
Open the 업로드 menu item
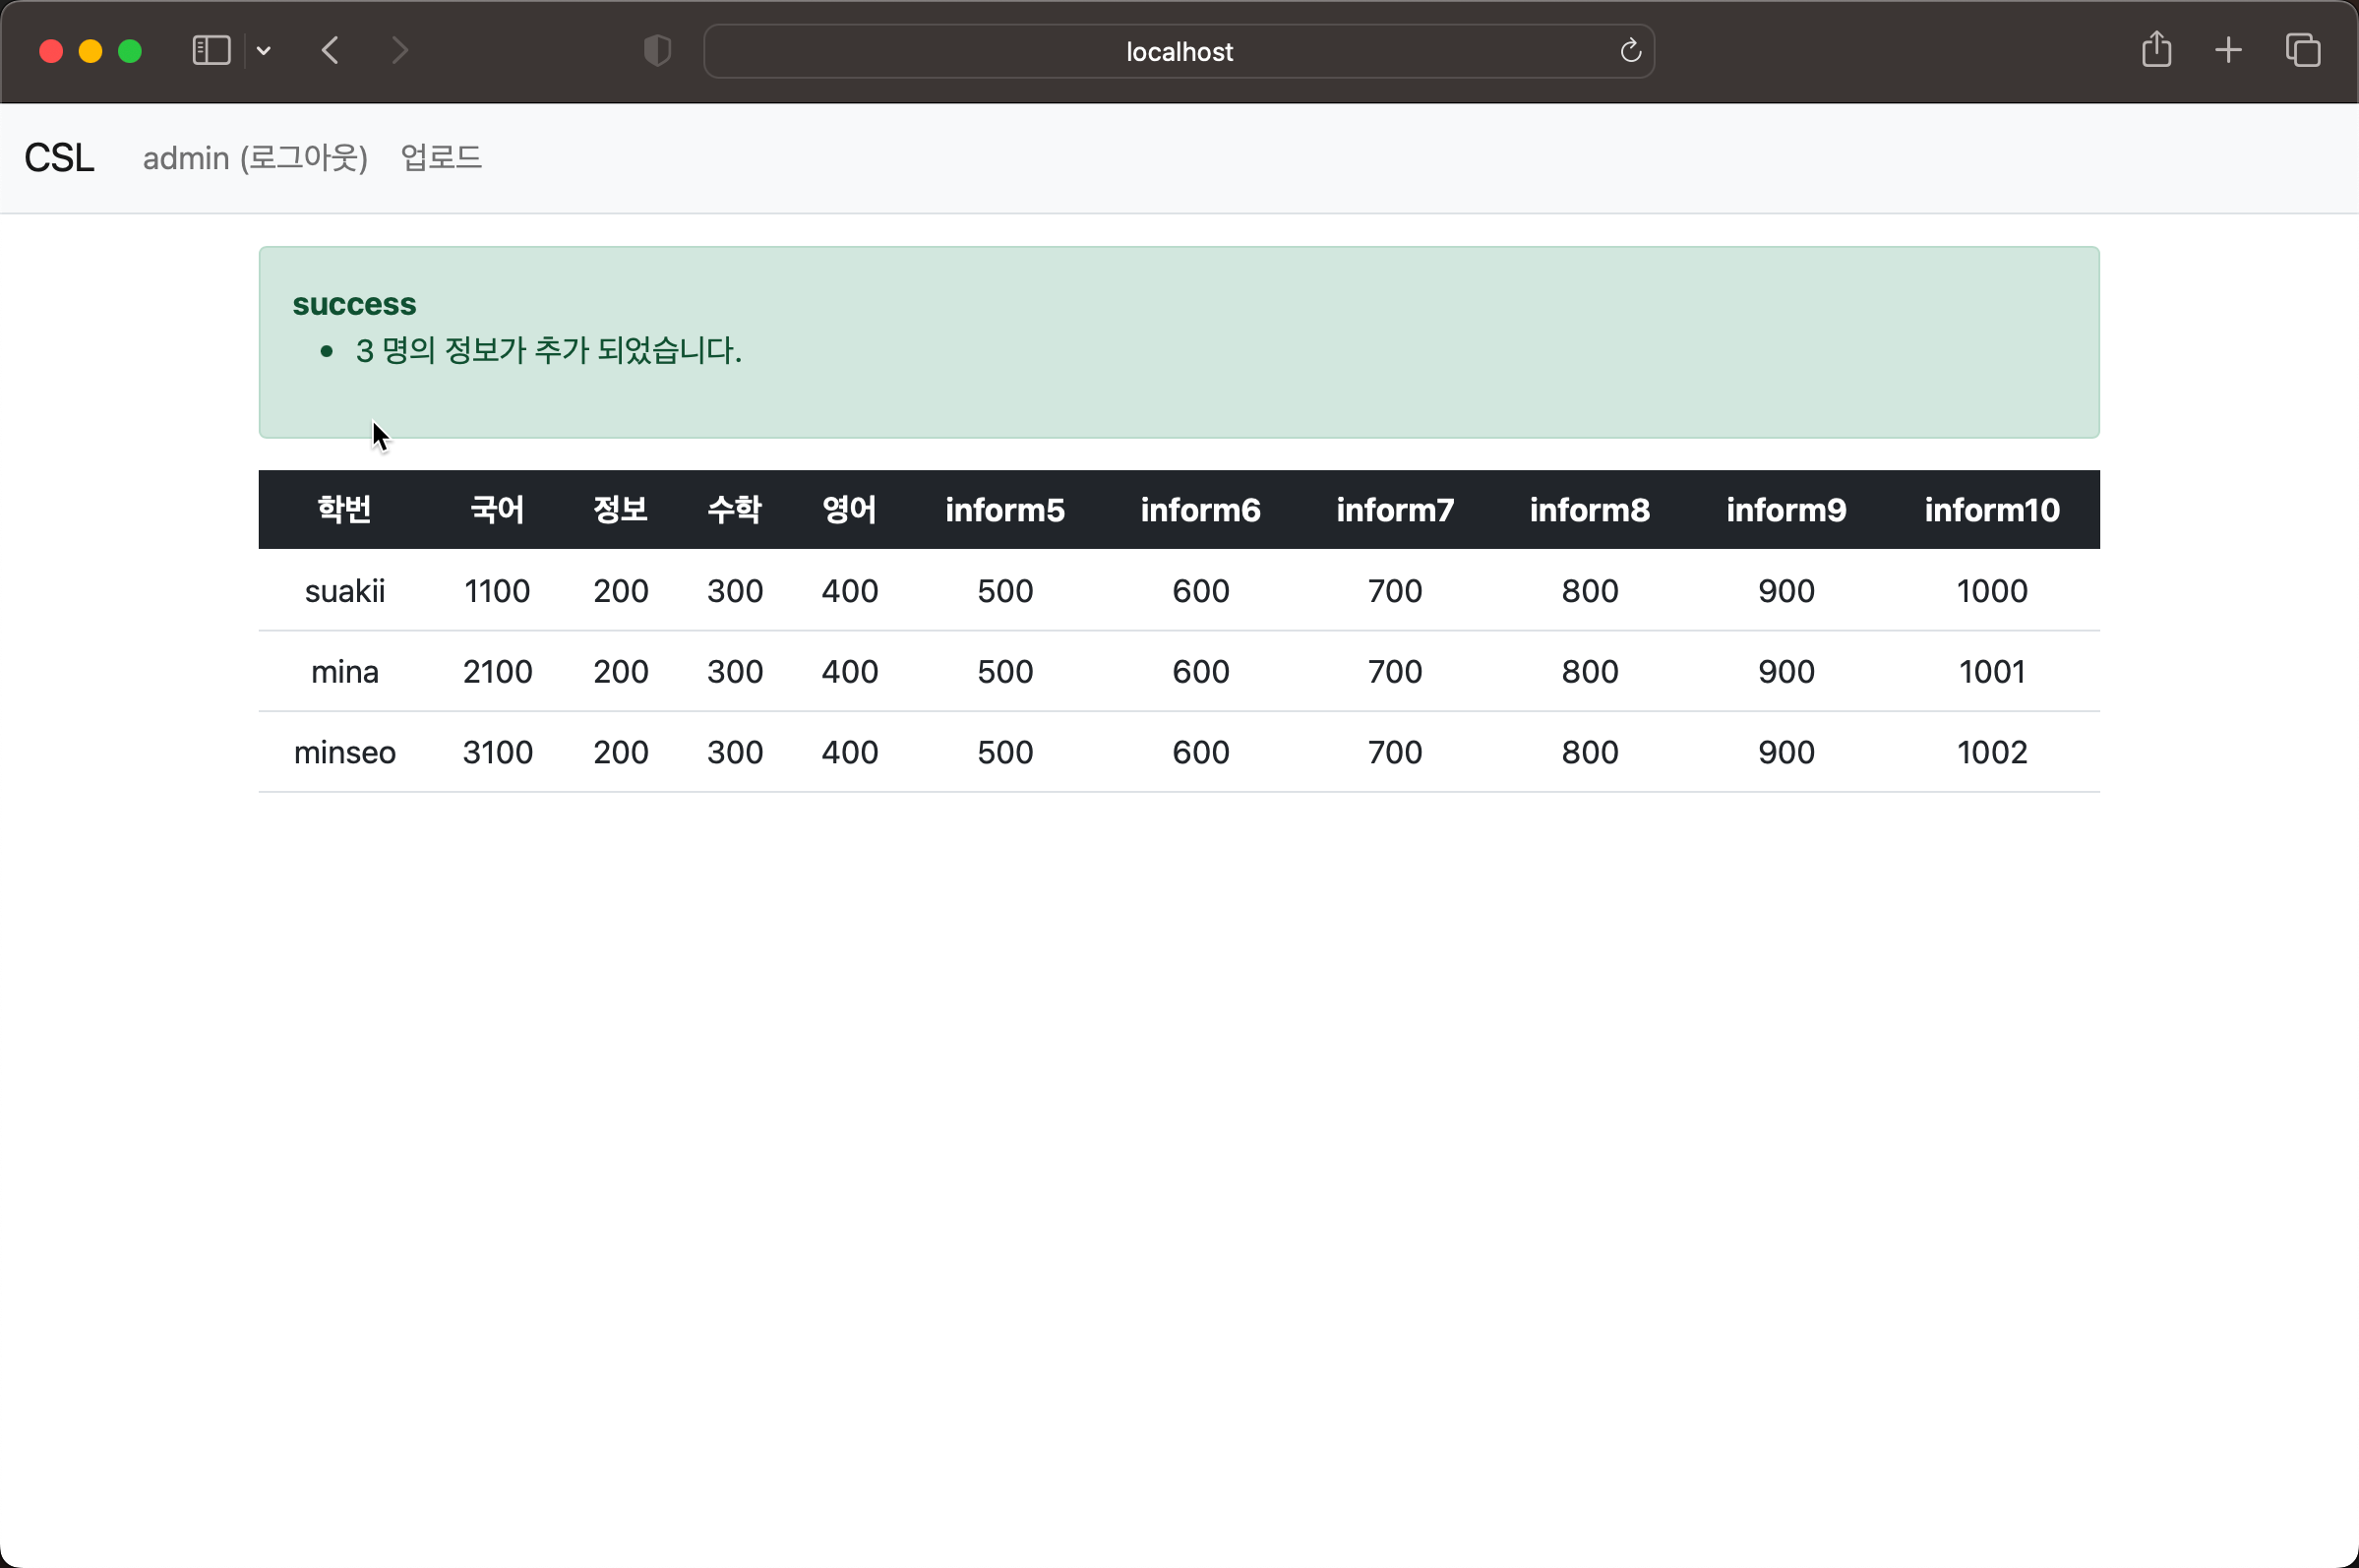[x=441, y=158]
